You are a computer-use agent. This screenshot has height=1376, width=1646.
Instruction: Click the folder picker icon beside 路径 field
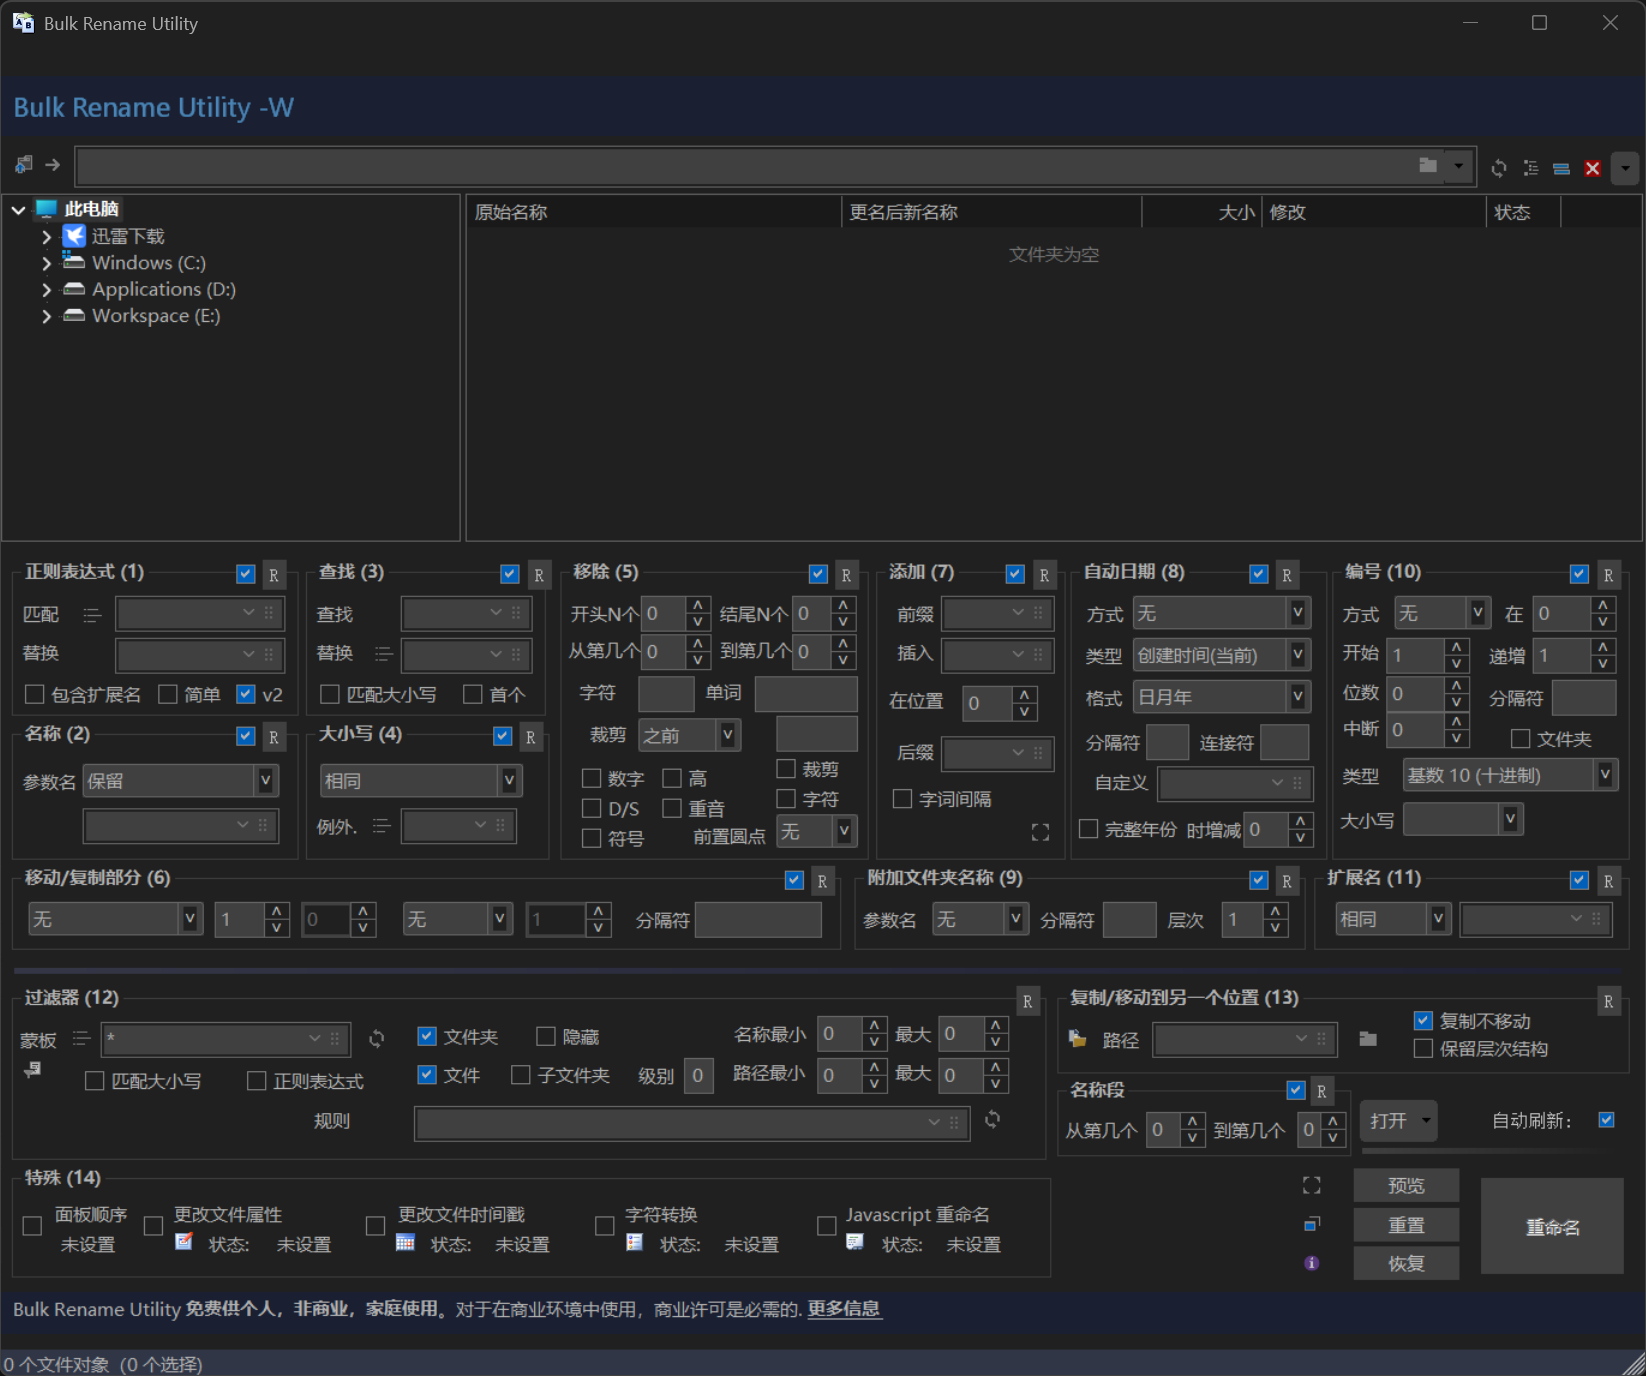click(x=1368, y=1040)
